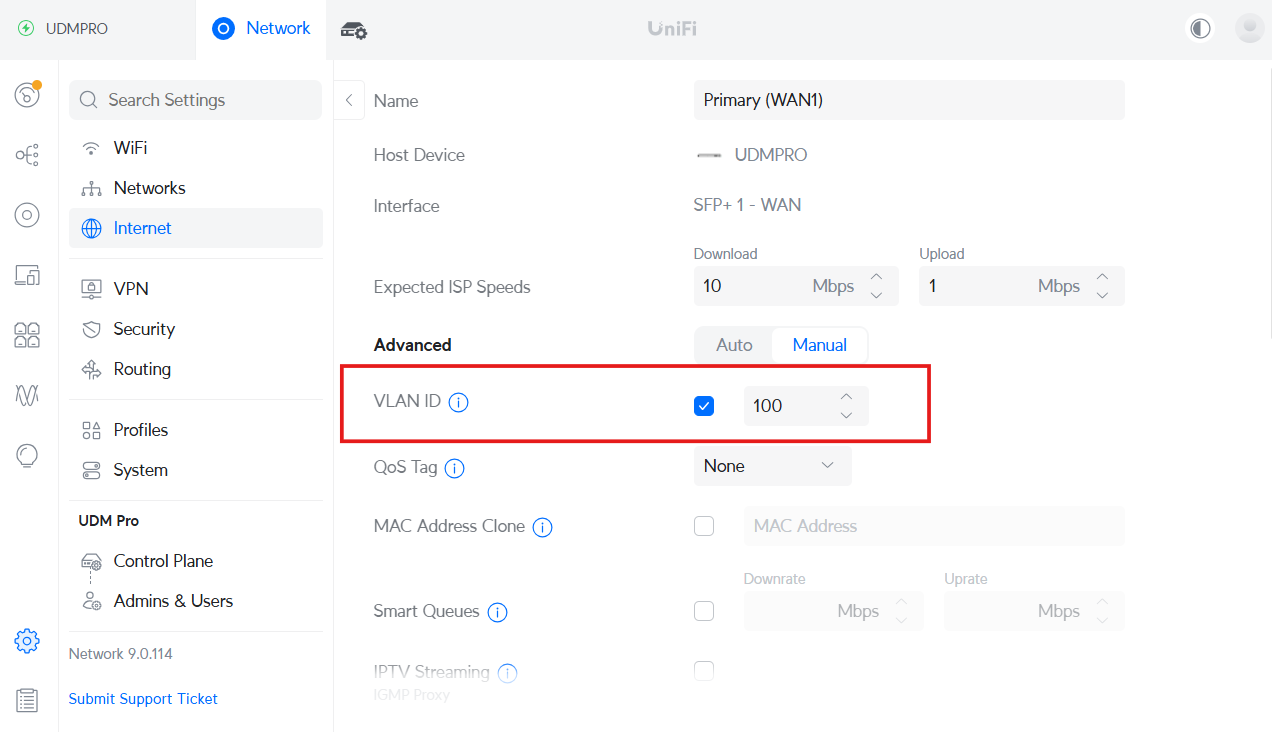Click the settings gear icon in sidebar
This screenshot has height=732, width=1272.
coord(27,641)
